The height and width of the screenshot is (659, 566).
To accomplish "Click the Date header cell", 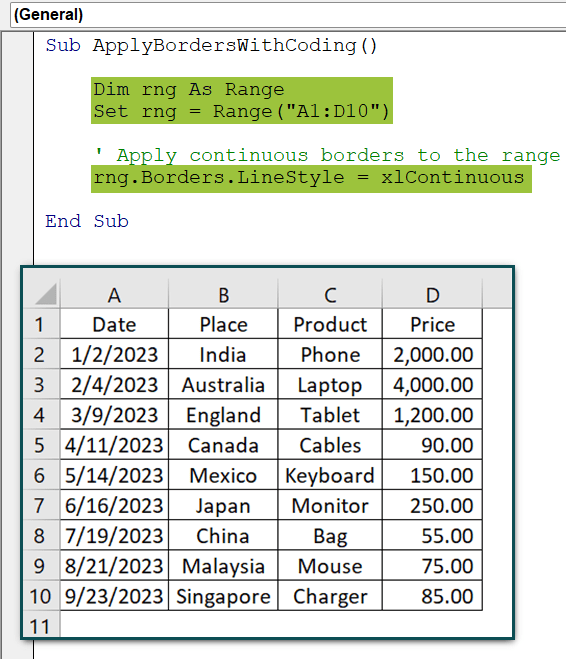I will point(114,324).
